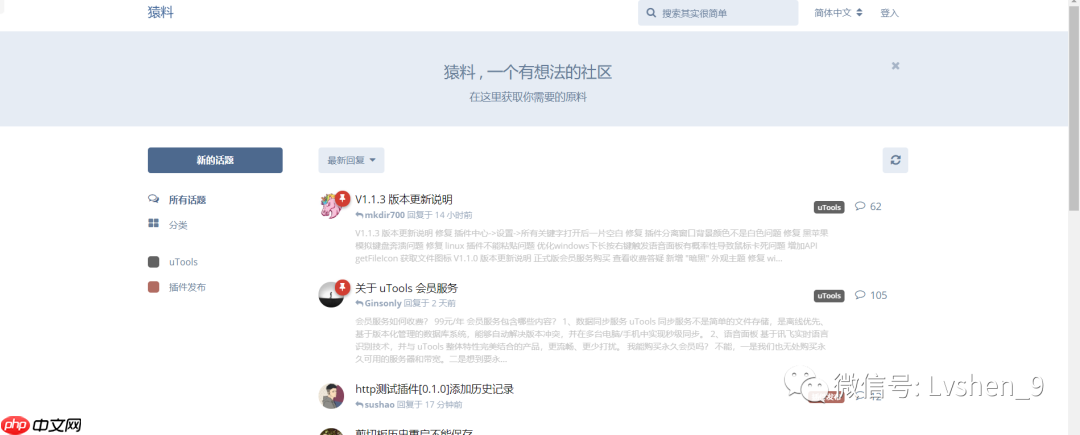Start a new topic with 新的话题
This screenshot has width=1080, height=435.
pos(215,160)
